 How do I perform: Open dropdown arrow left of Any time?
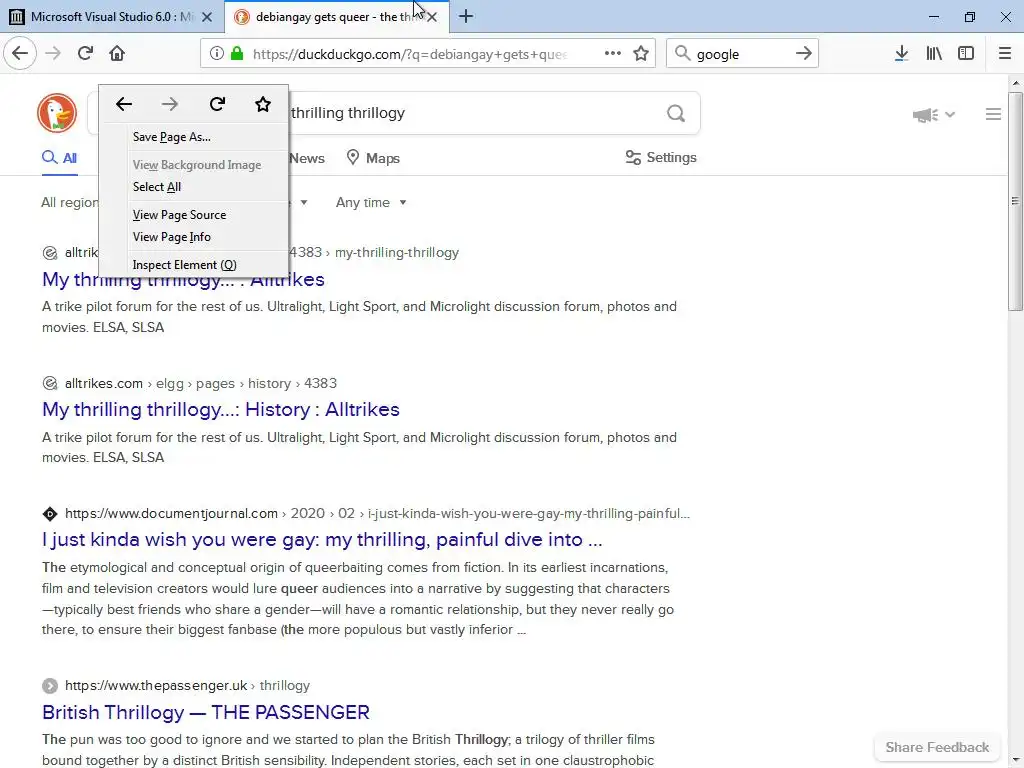point(304,202)
